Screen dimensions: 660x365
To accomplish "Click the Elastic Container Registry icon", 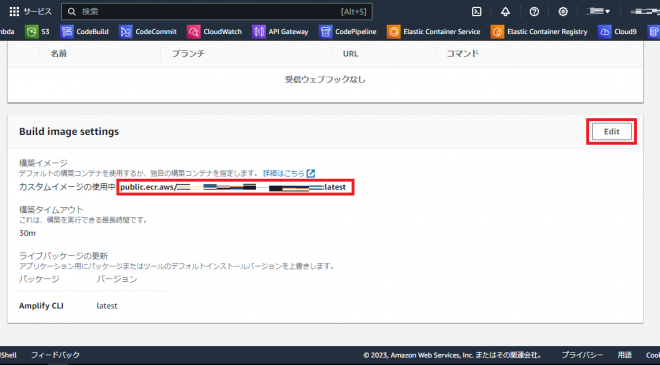I will click(497, 32).
